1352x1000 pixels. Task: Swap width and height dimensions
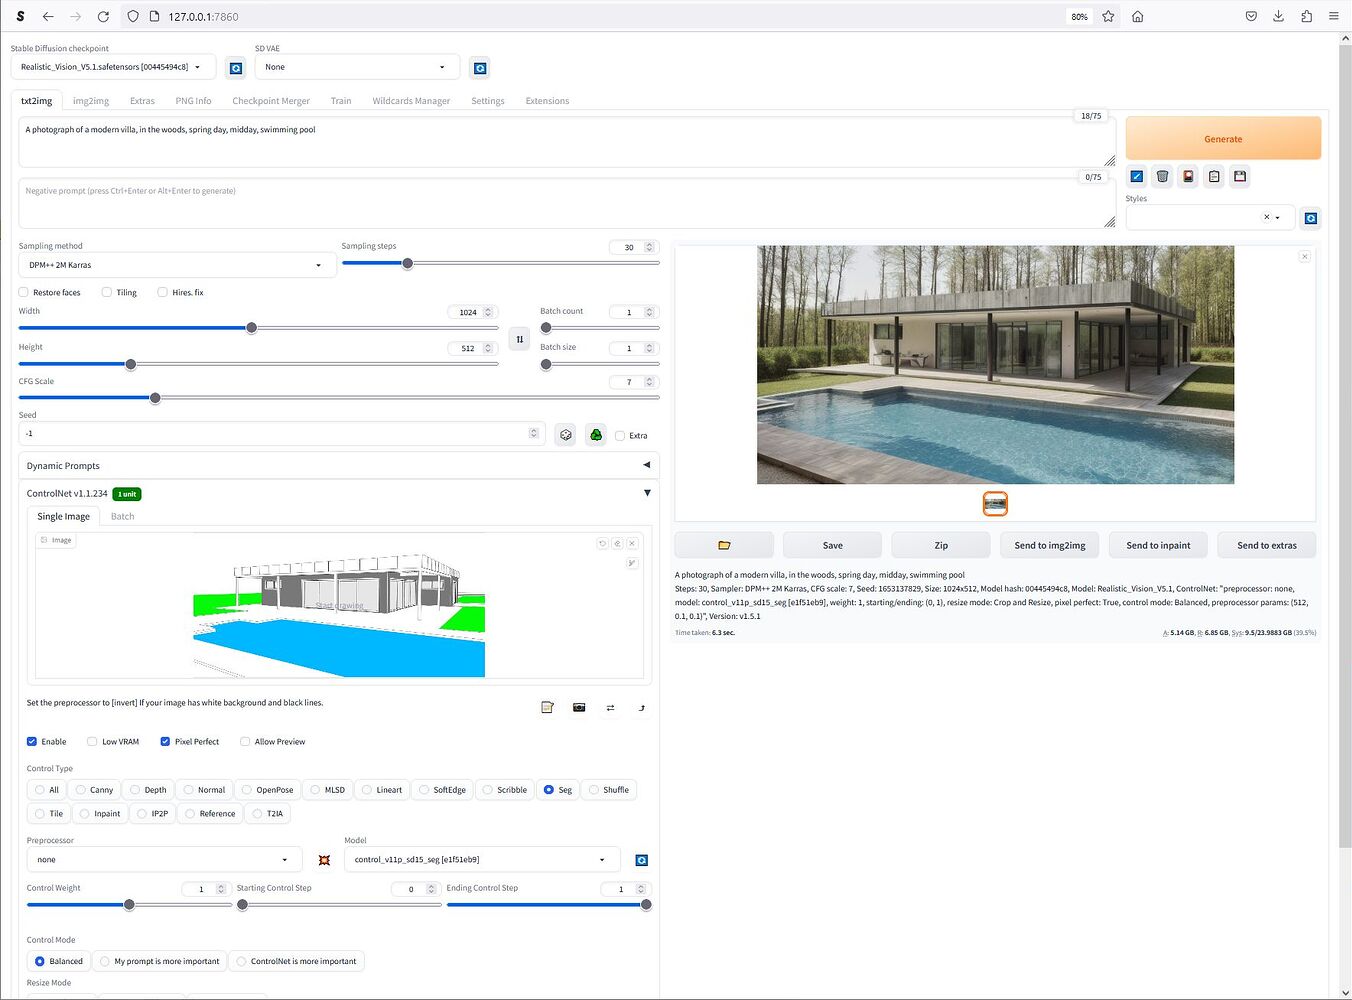click(x=519, y=339)
